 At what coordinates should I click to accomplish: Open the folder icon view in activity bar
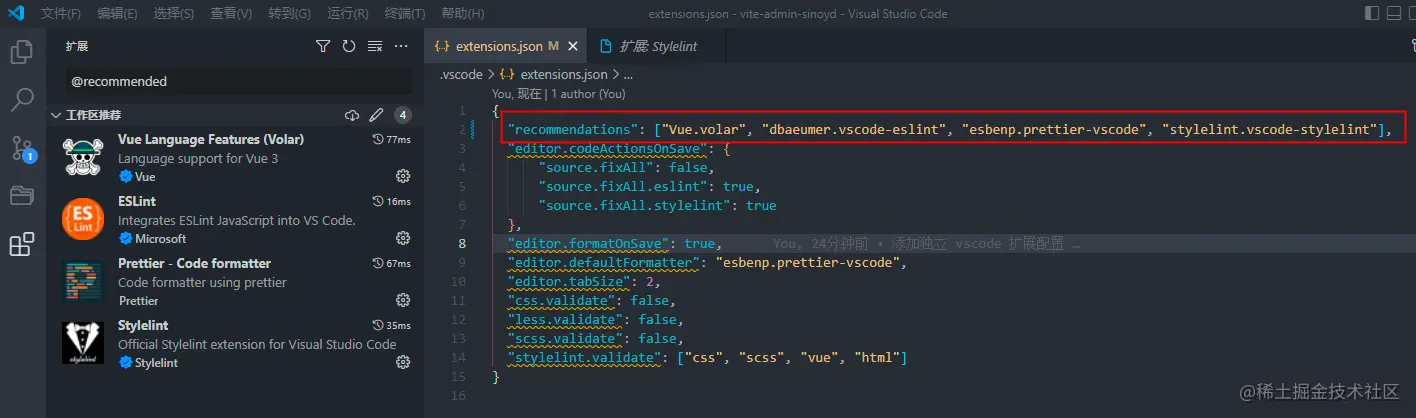pos(22,195)
